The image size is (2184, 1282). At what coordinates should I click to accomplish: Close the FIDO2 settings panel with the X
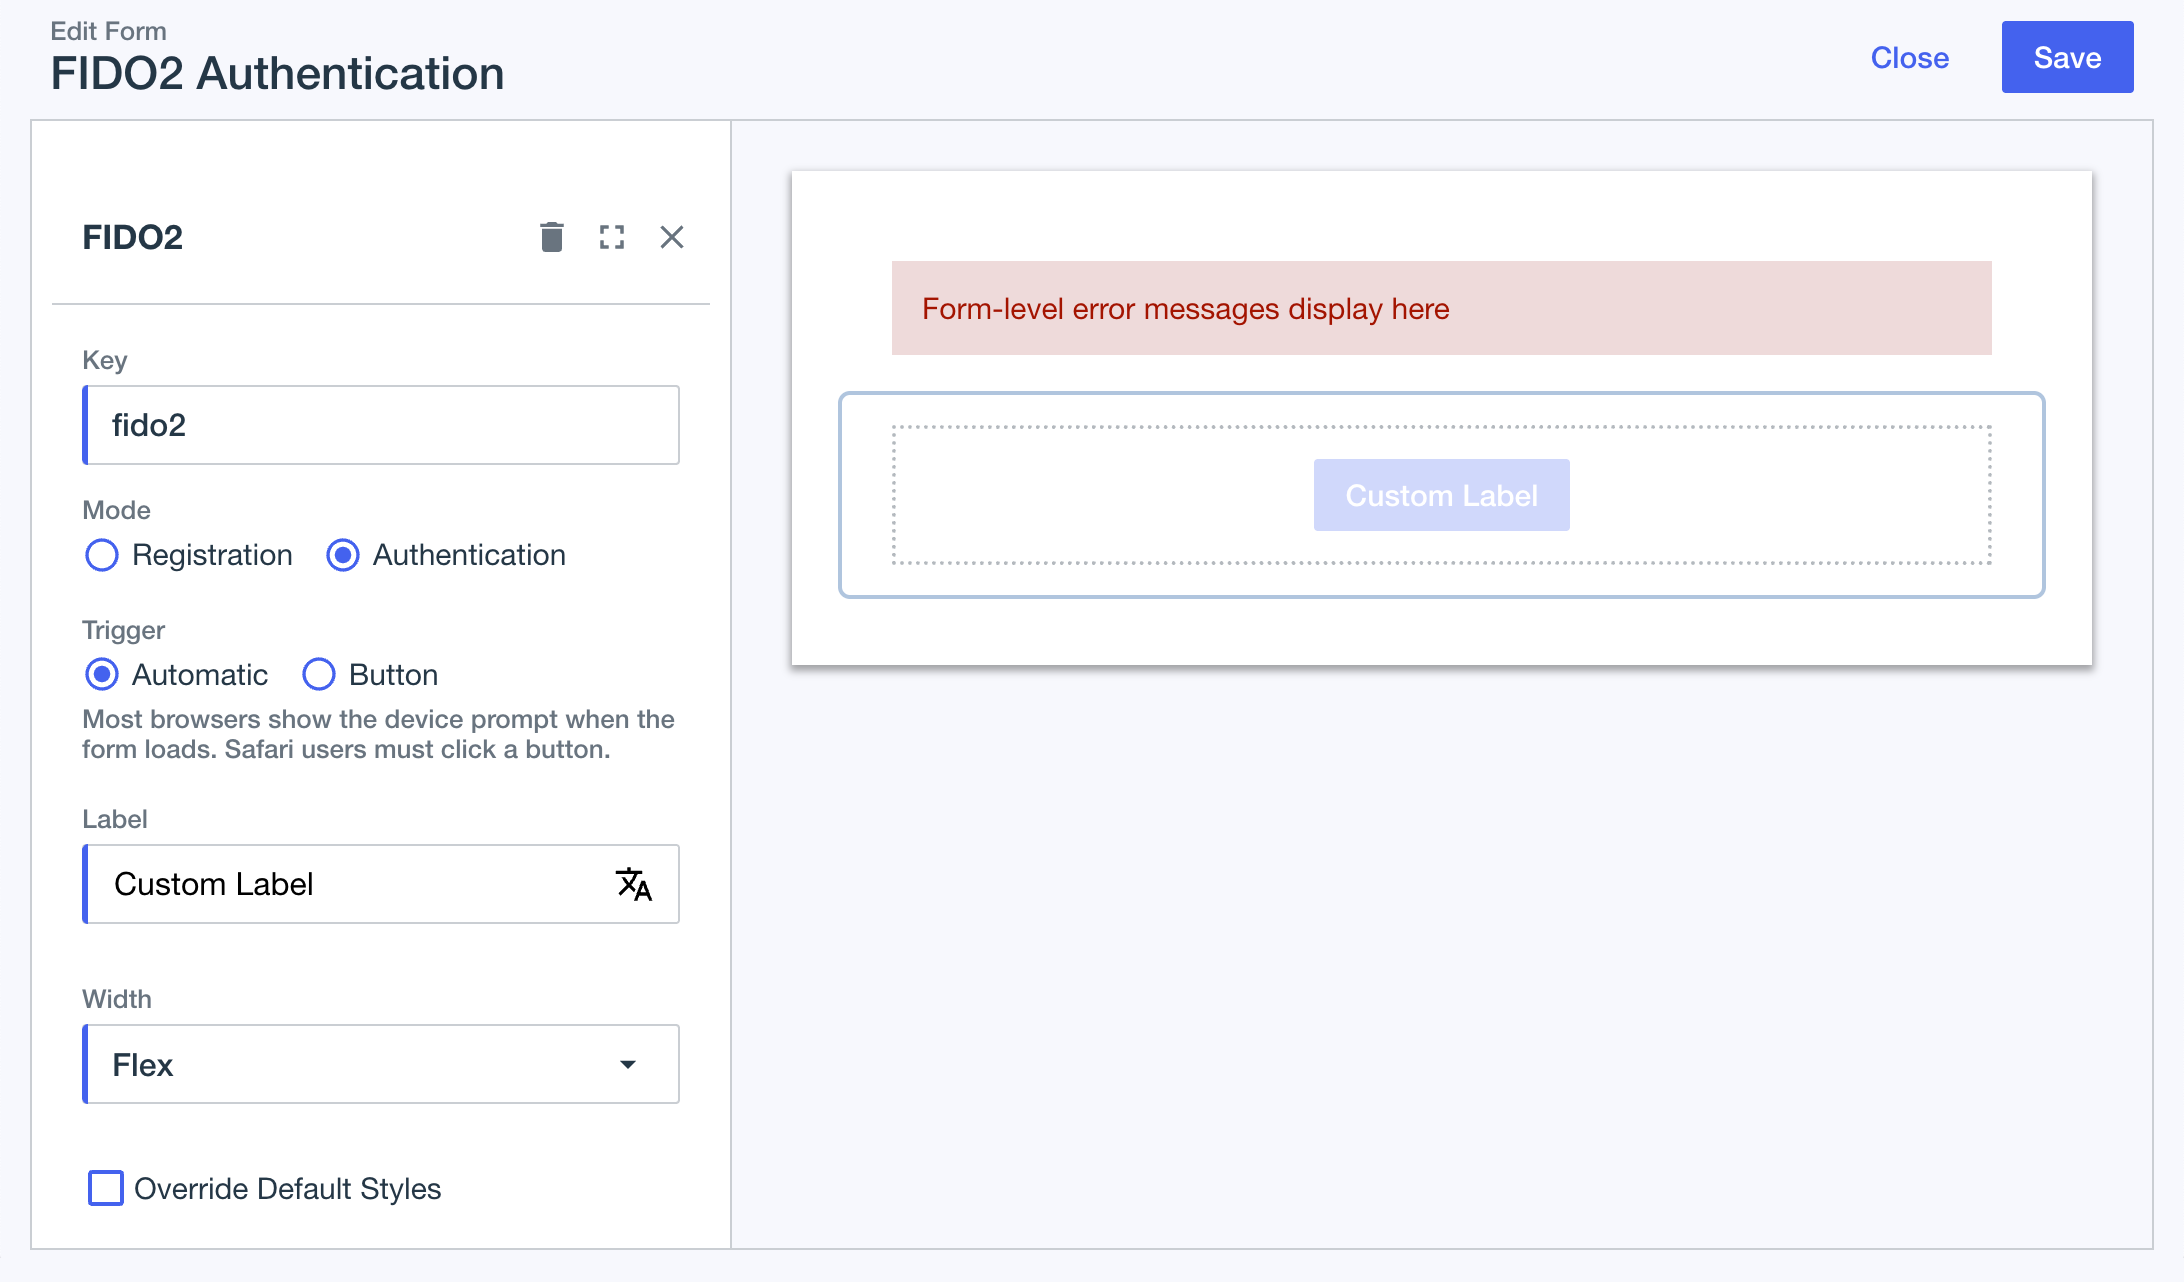pyautogui.click(x=671, y=237)
